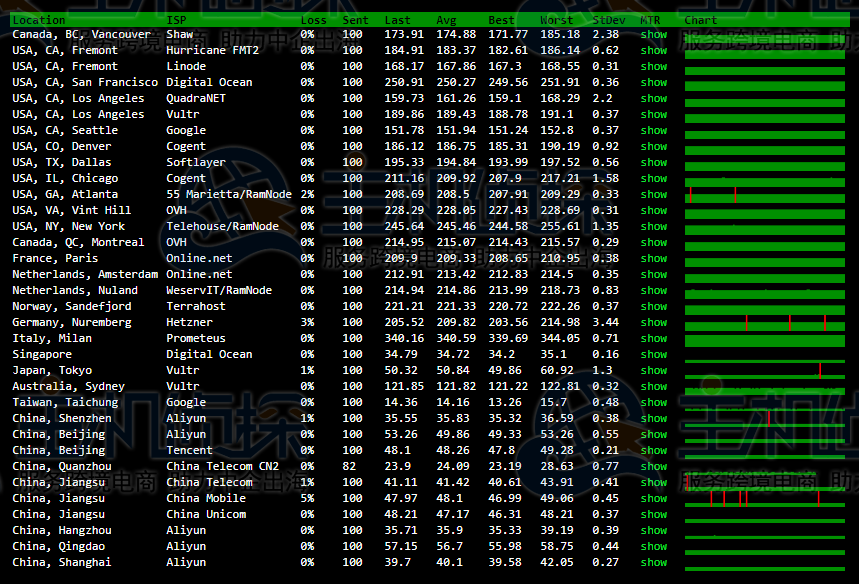Select the chart bar in Quanzhou row
859x584 pixels.
[764, 467]
